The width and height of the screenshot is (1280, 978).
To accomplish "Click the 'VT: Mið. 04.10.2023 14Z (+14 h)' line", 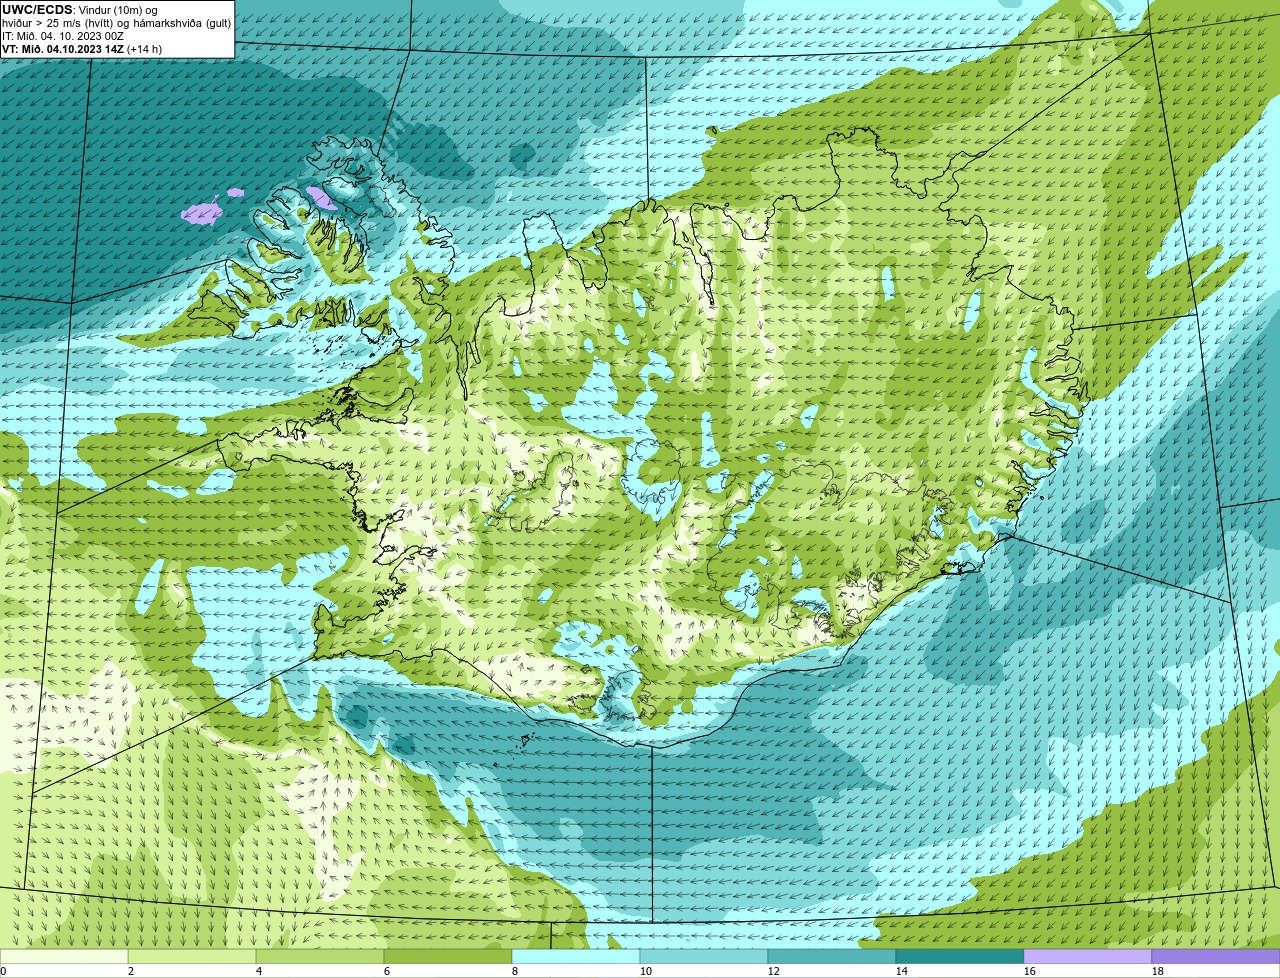I will click(x=82, y=49).
